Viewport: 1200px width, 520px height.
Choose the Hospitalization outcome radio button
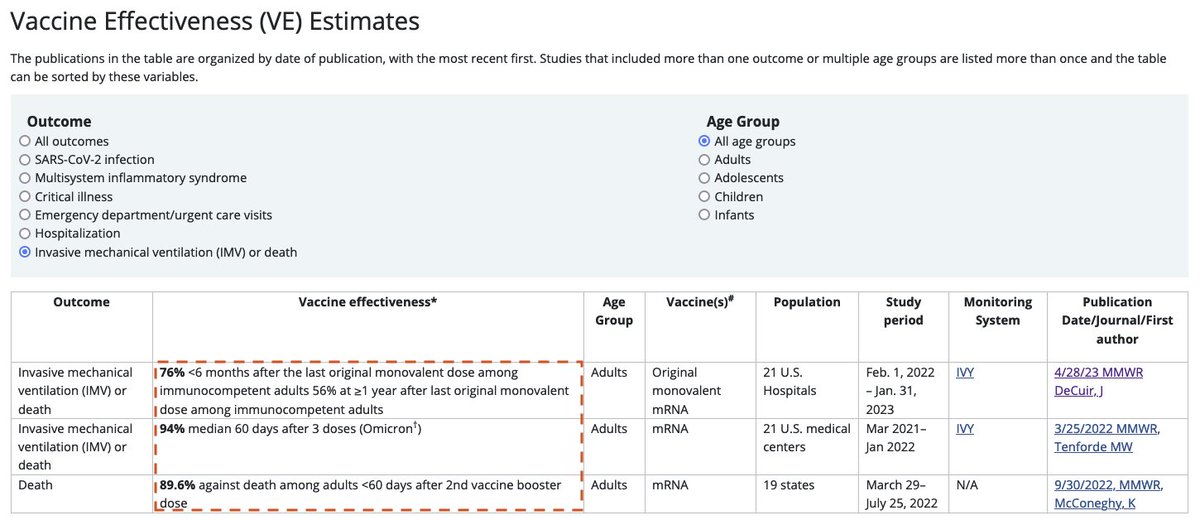[x=25, y=234]
